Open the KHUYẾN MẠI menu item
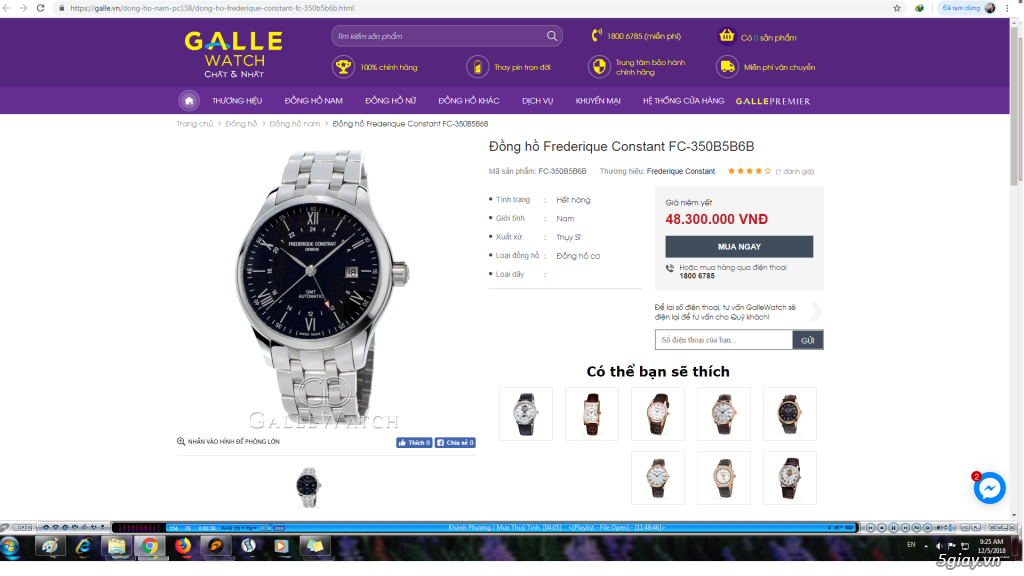This screenshot has height=576, width=1024. (x=598, y=101)
